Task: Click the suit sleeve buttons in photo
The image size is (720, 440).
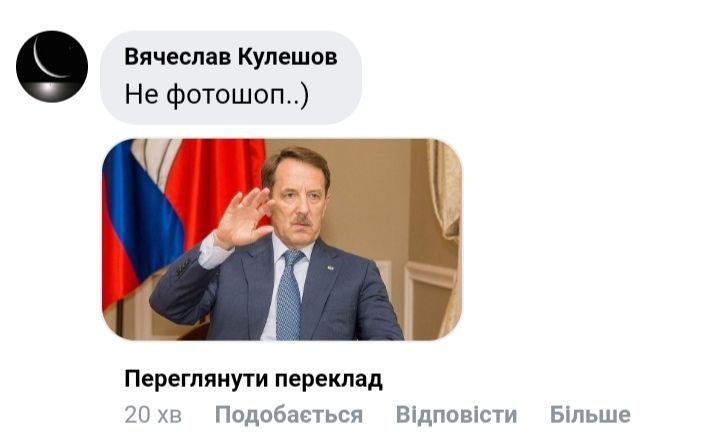Action: 183,265
